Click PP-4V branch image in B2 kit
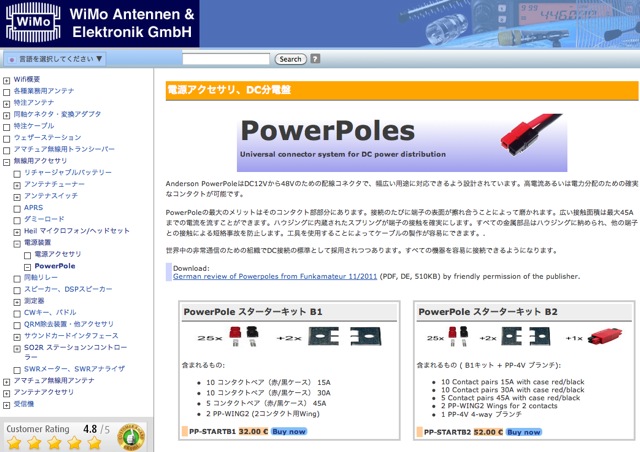Image resolution: width=640 pixels, height=452 pixels. (x=605, y=336)
